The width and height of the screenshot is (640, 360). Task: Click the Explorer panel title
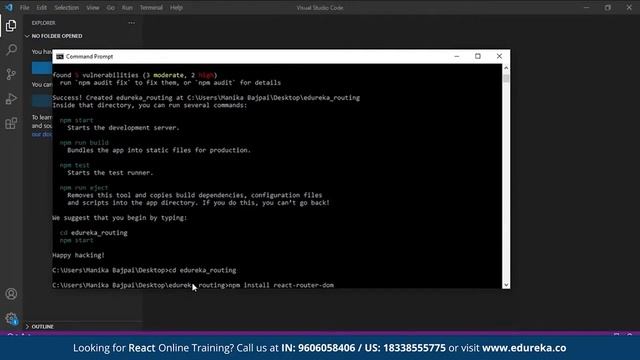44,23
